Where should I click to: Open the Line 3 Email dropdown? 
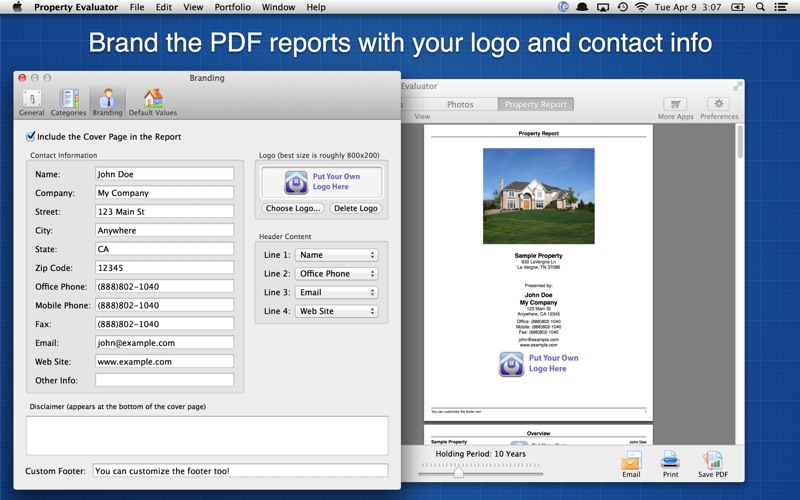(x=336, y=292)
